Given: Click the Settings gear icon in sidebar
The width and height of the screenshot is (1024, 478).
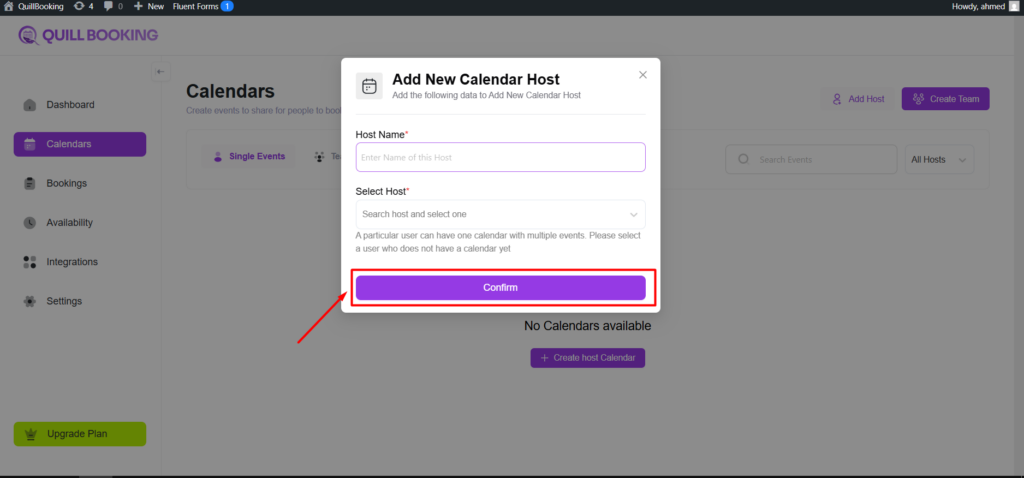Looking at the screenshot, I should [x=29, y=301].
